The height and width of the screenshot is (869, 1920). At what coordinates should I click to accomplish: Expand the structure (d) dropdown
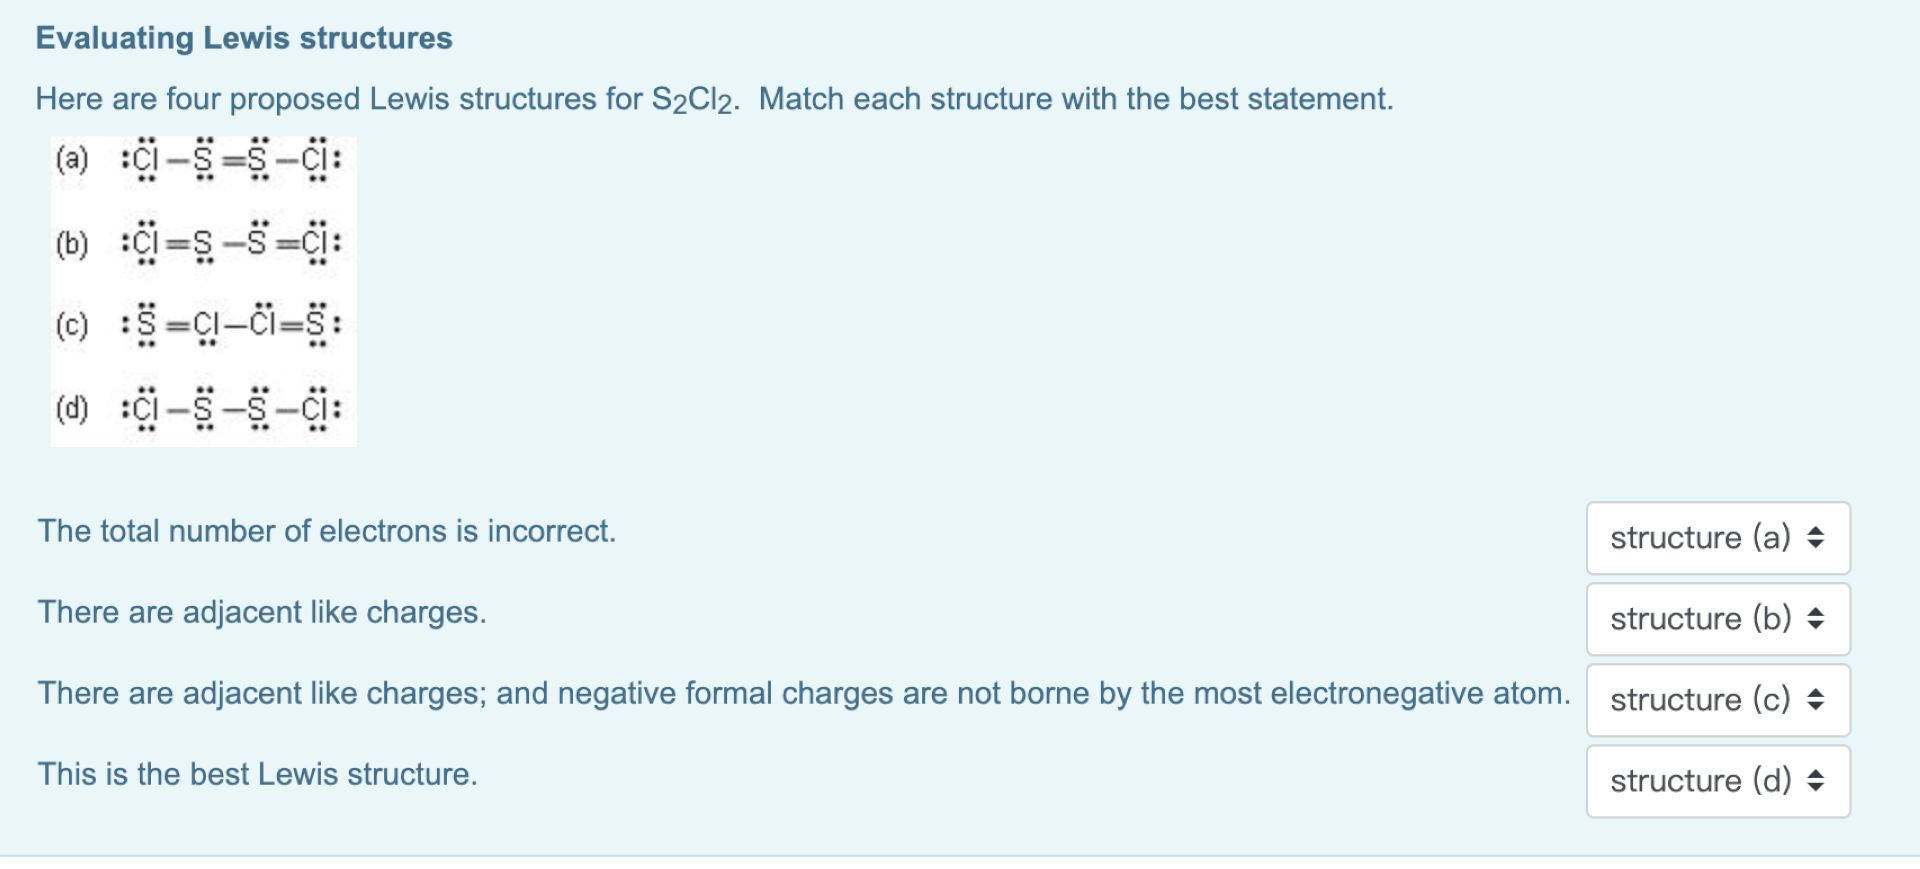point(1717,781)
